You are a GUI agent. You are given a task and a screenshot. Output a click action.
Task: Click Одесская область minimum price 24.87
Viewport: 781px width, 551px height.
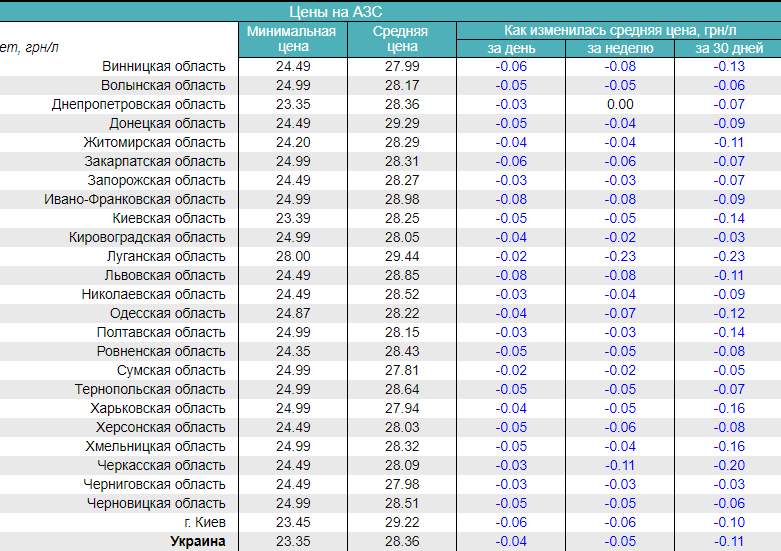[x=293, y=313]
